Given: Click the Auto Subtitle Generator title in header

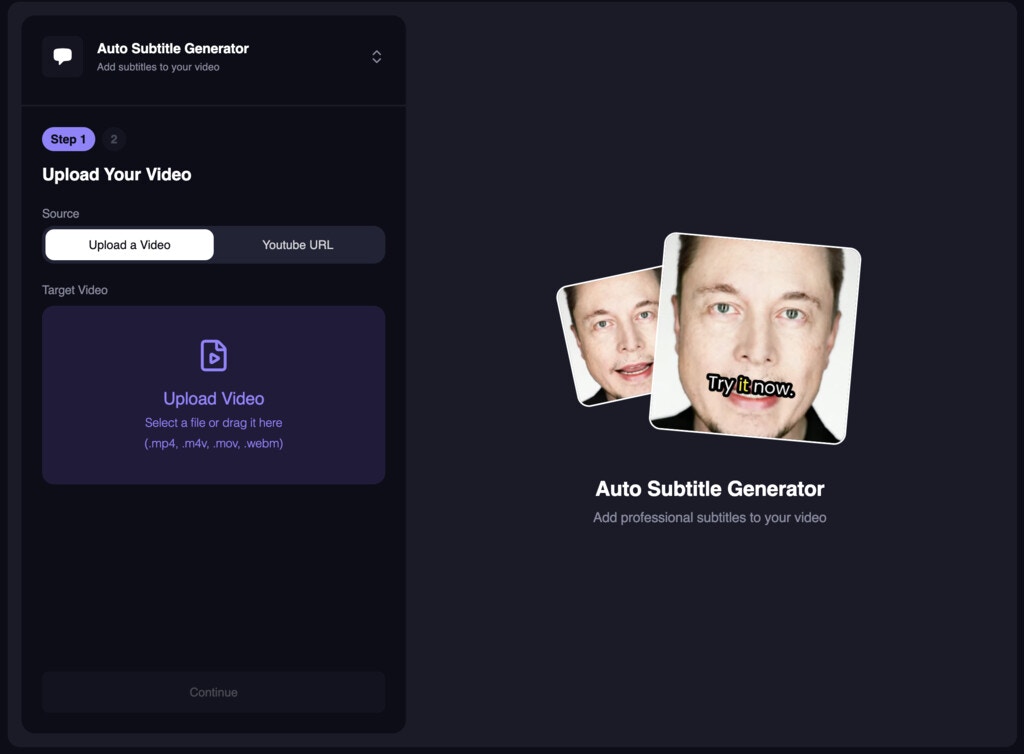Looking at the screenshot, I should point(172,47).
